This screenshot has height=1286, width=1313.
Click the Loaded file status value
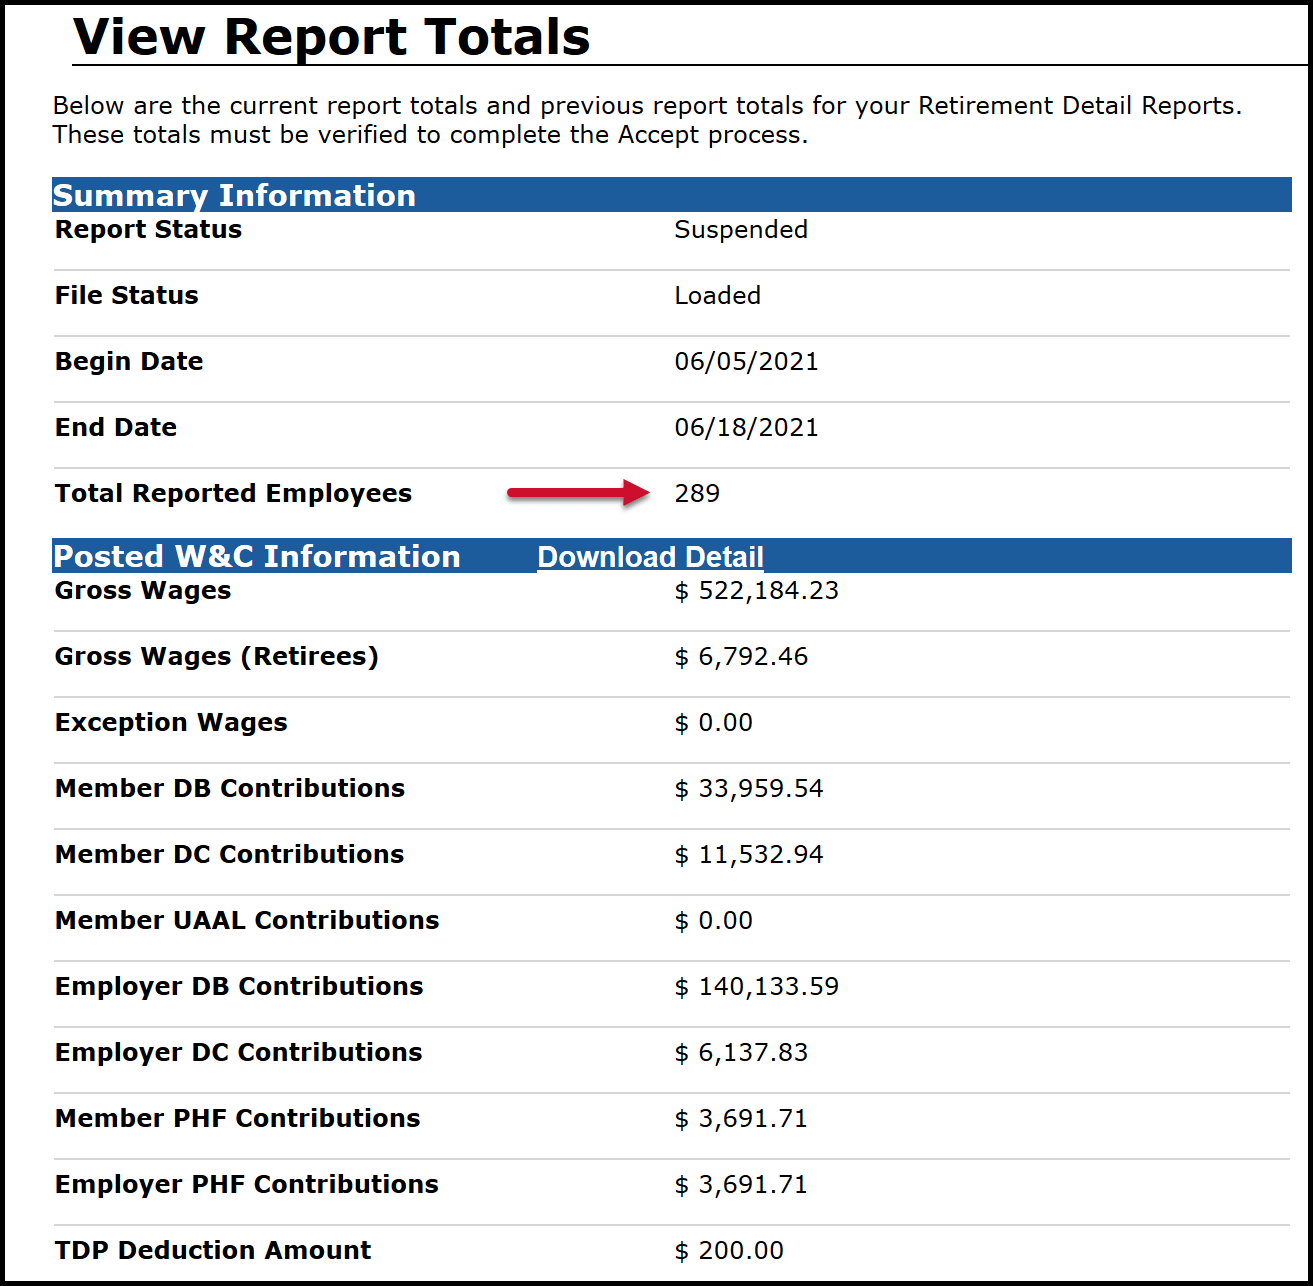click(x=717, y=296)
